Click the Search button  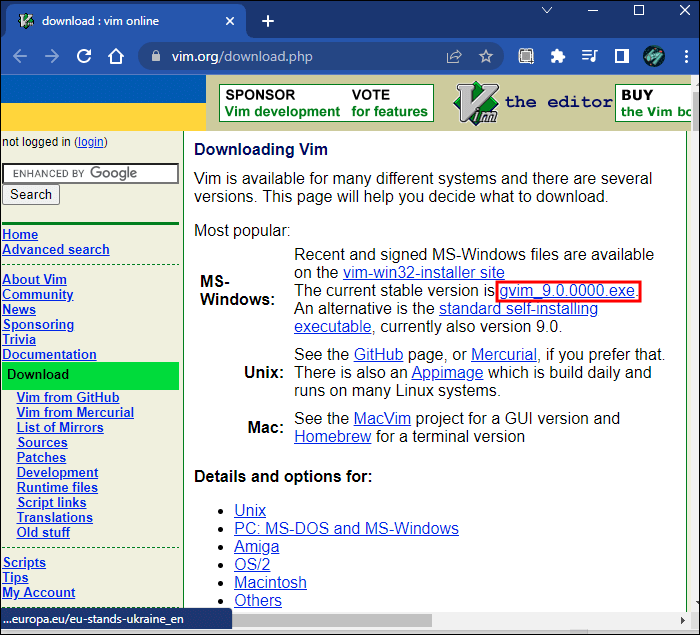31,195
